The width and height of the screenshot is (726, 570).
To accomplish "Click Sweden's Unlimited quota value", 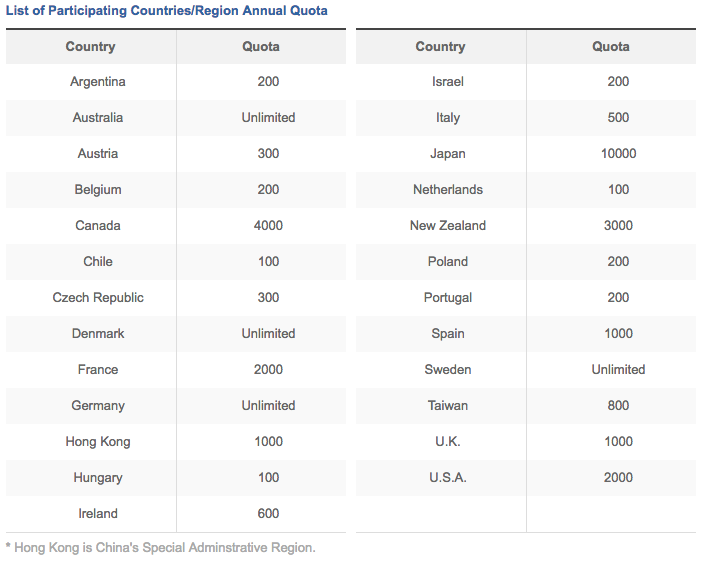I will [x=618, y=370].
